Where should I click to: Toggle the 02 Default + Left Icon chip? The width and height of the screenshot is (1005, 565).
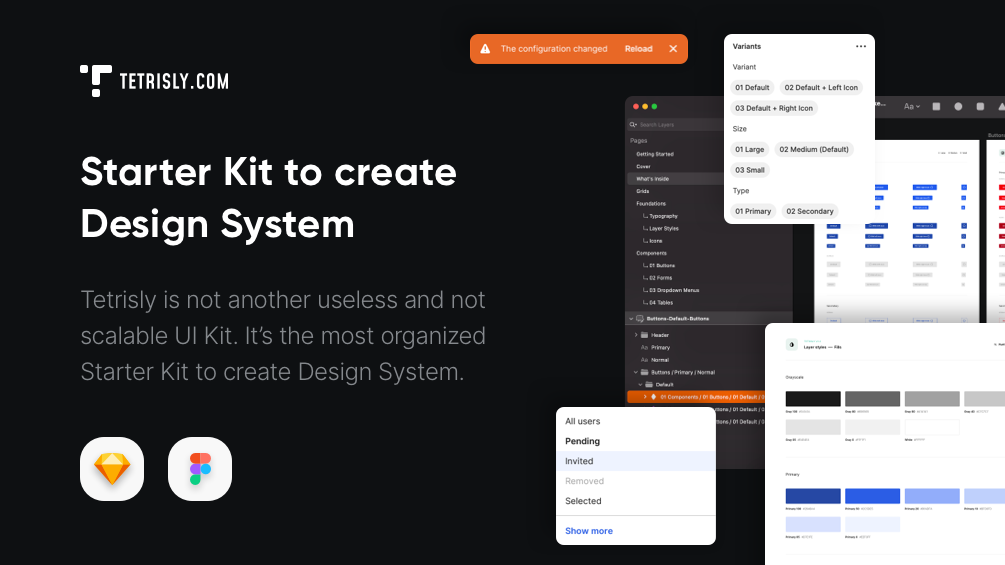pos(821,88)
